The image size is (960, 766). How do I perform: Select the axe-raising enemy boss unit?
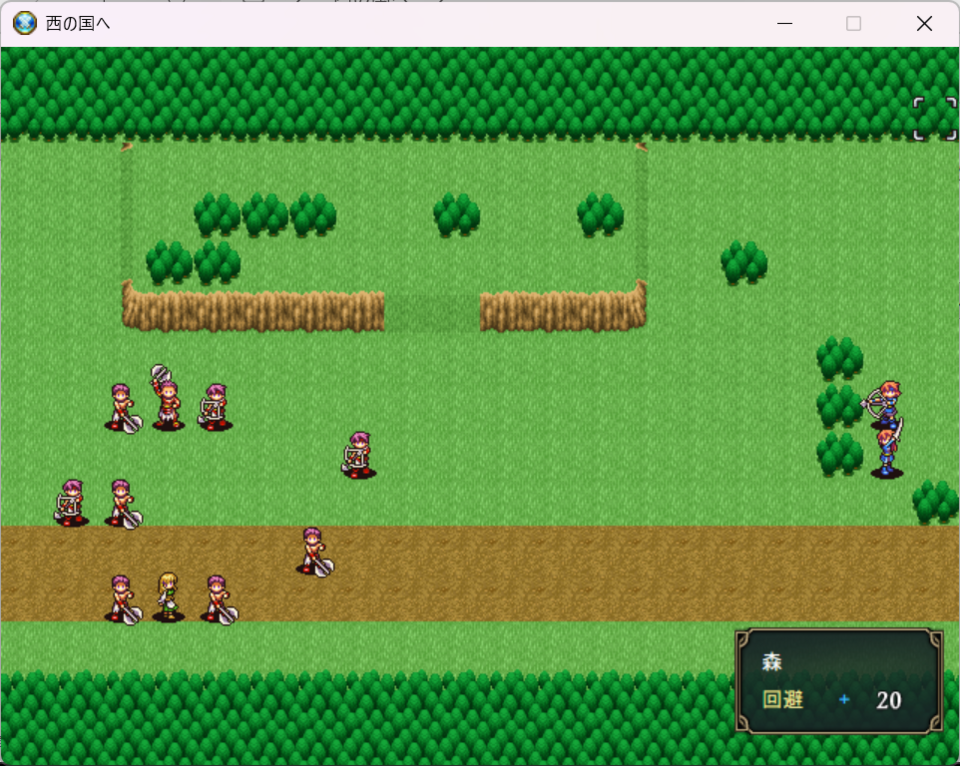coord(167,400)
